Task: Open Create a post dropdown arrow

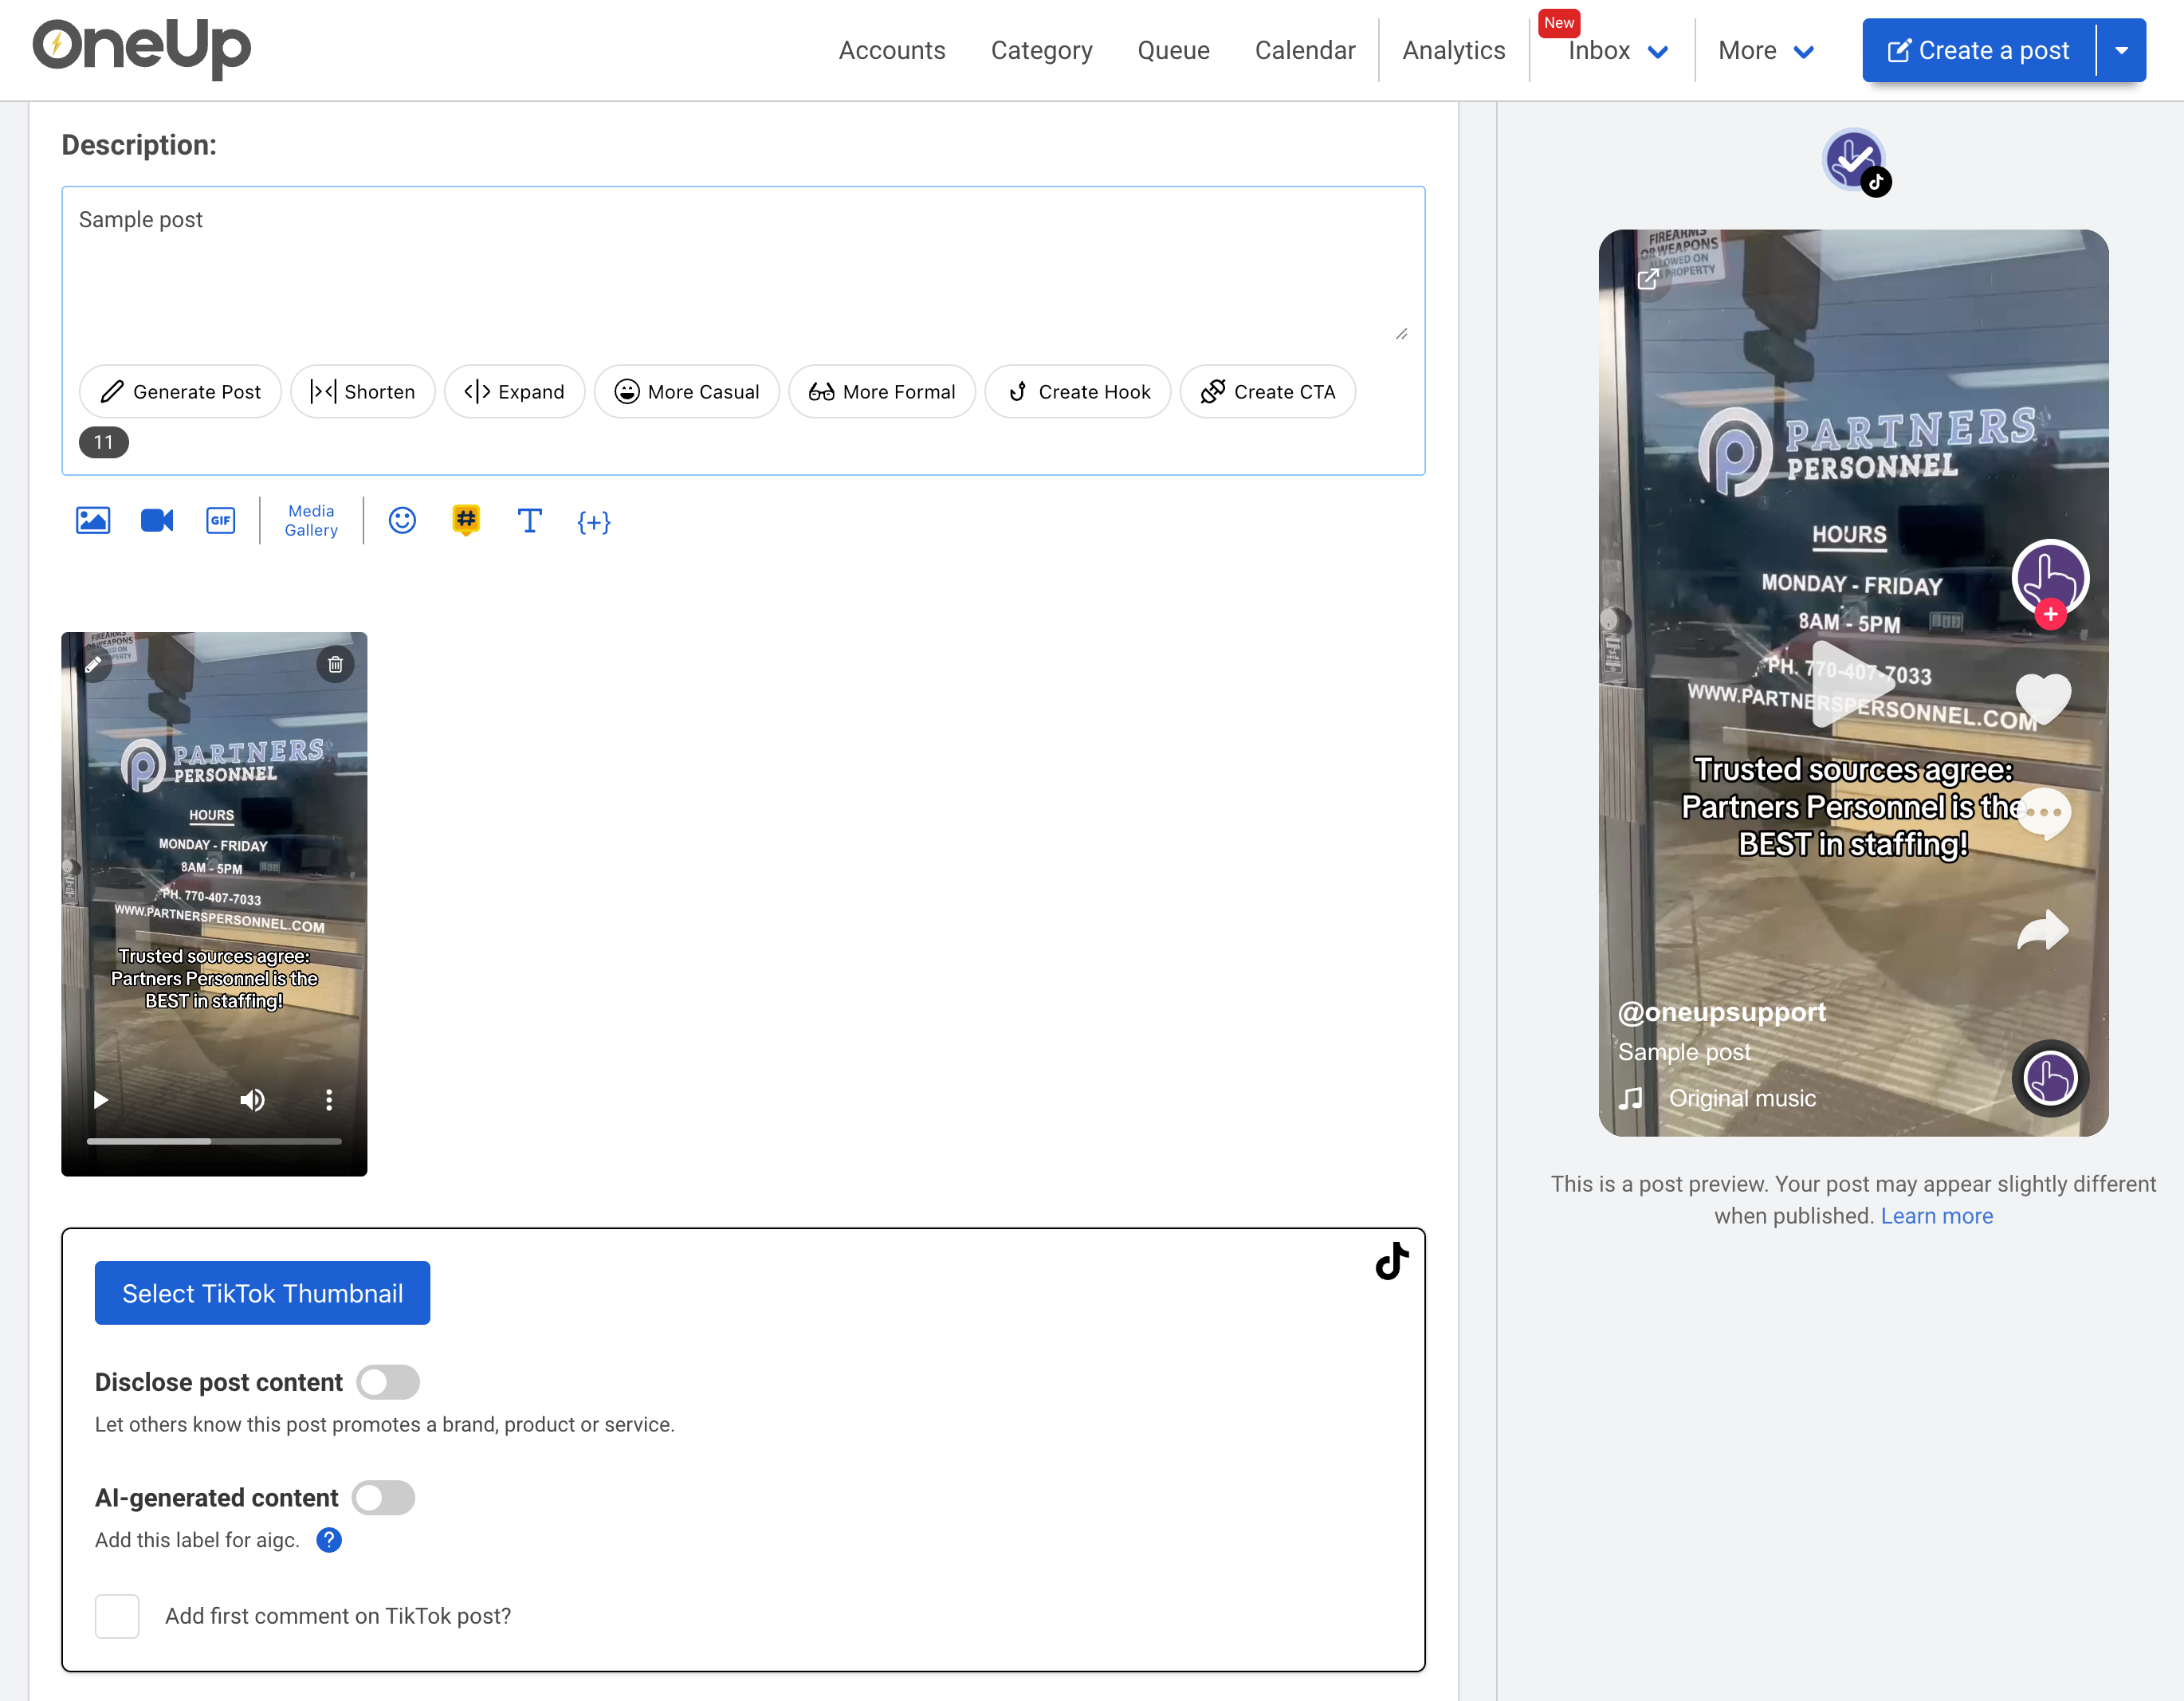Action: 2121,50
